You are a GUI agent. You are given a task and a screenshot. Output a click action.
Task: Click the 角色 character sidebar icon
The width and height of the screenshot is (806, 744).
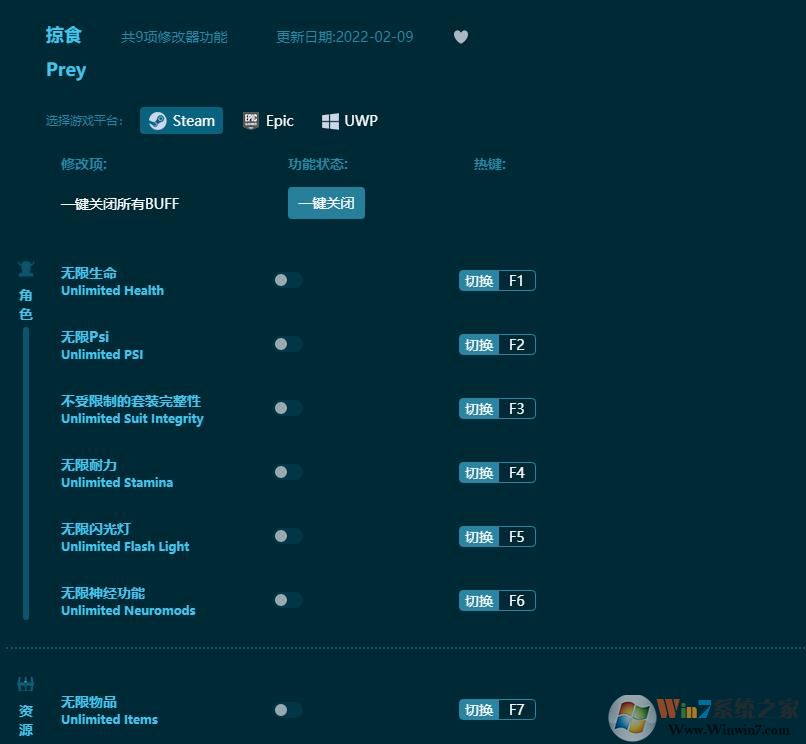click(x=26, y=267)
